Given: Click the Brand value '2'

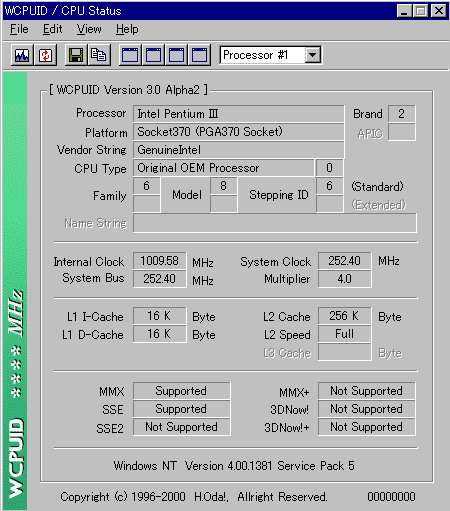Looking at the screenshot, I should (x=402, y=114).
